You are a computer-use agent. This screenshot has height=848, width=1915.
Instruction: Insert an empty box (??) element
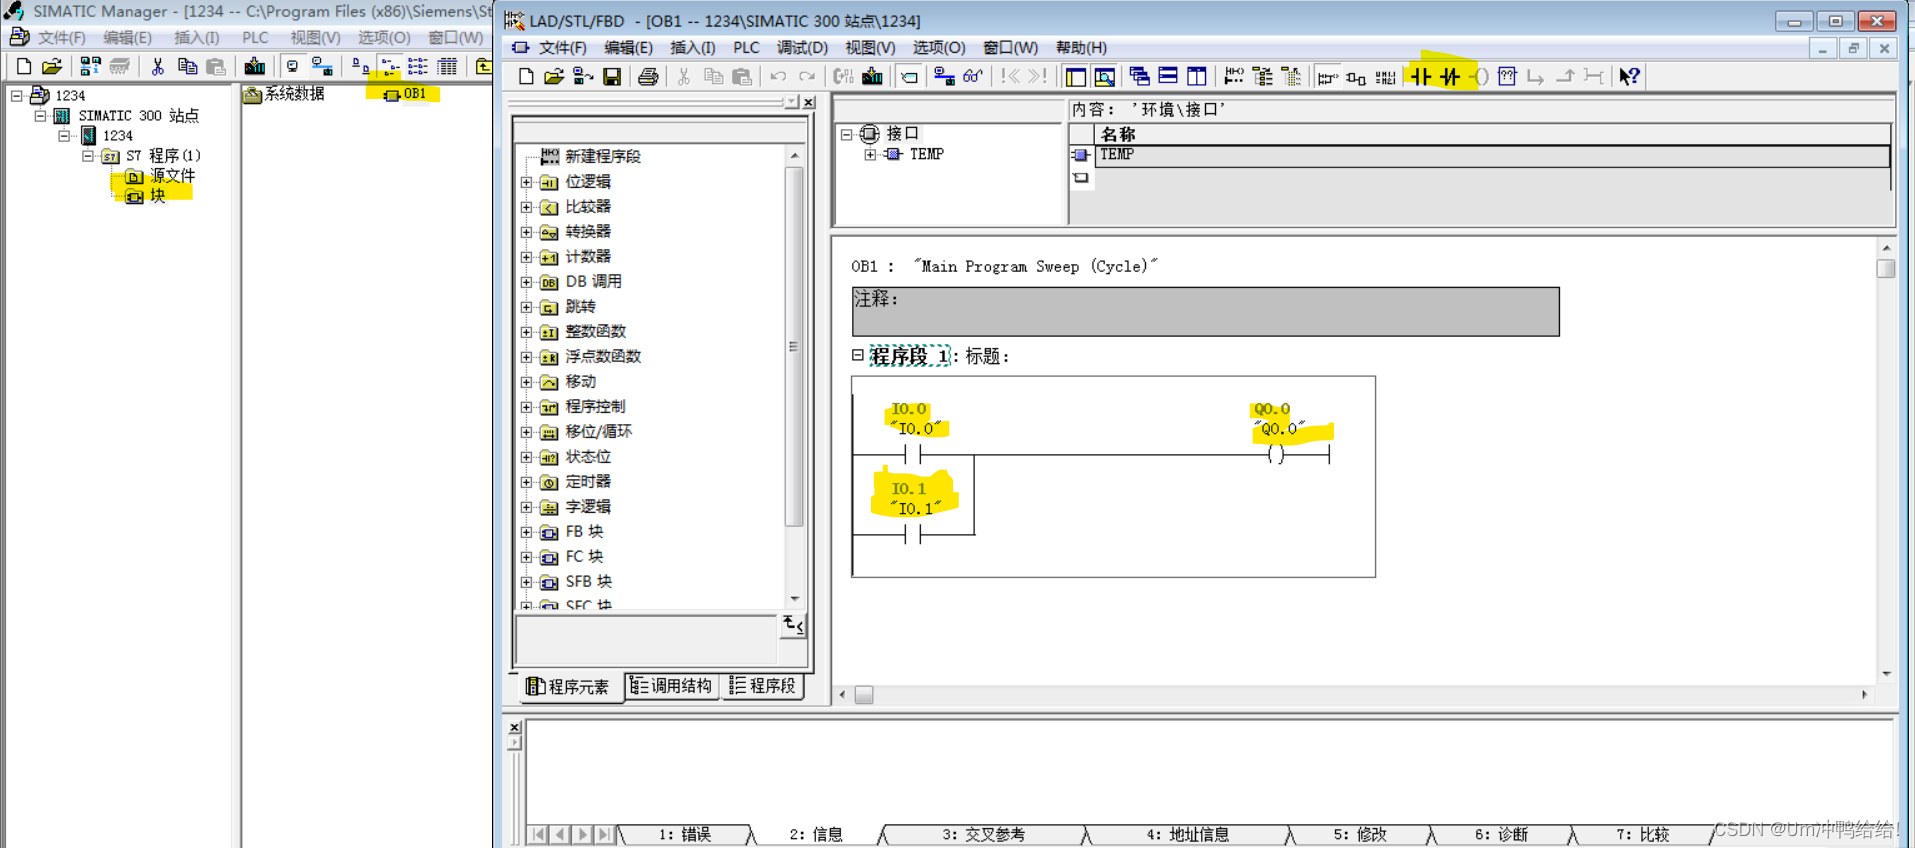pos(1508,77)
